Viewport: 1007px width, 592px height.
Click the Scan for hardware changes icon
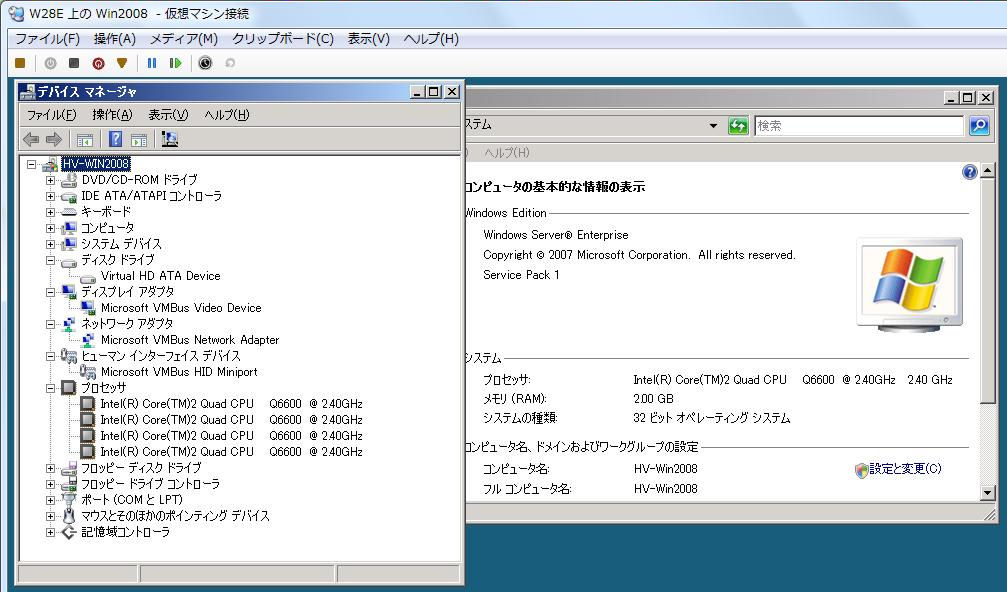(x=170, y=139)
